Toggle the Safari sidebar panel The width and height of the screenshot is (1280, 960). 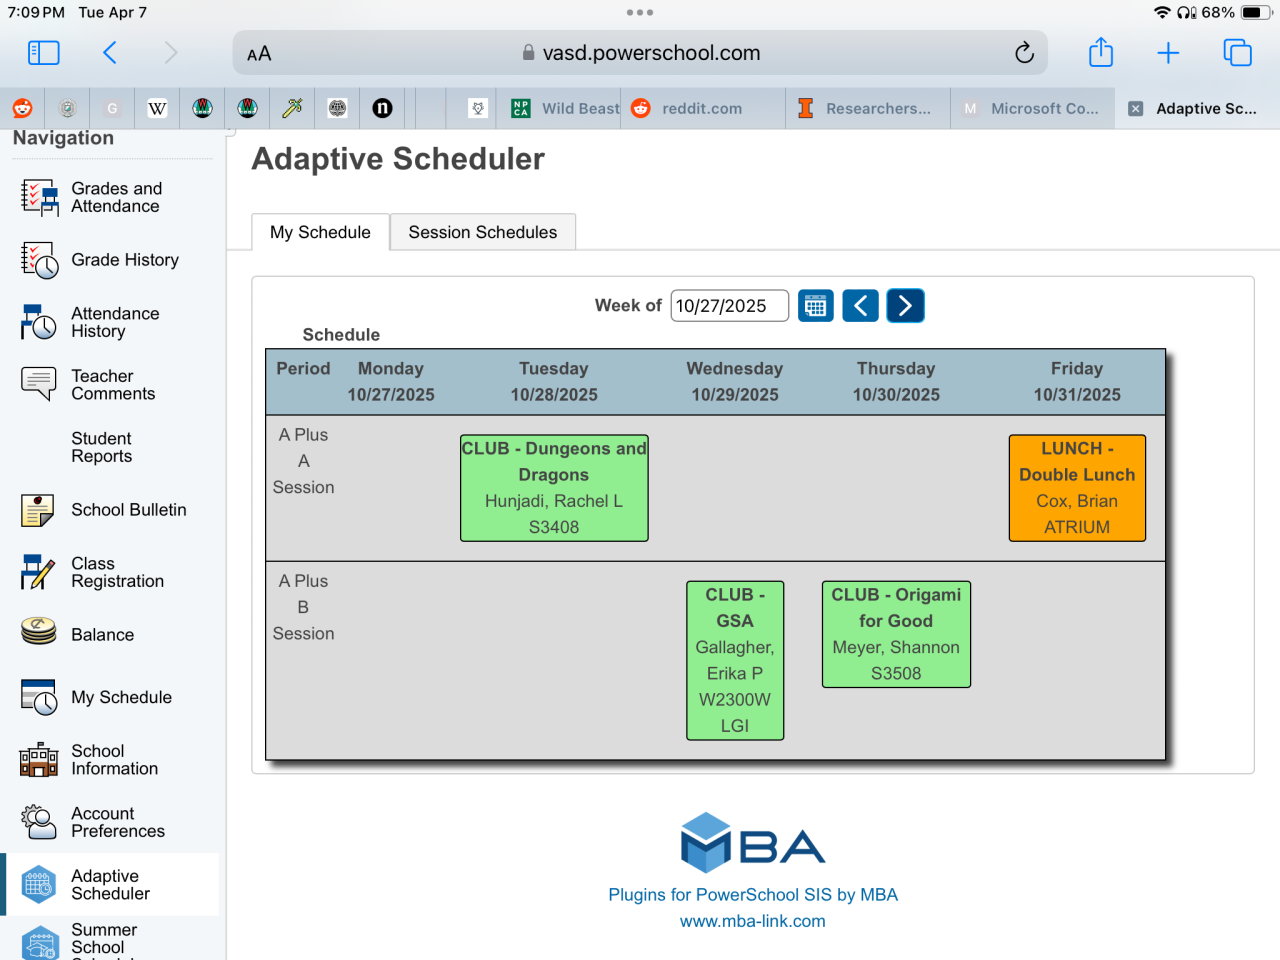coord(43,52)
